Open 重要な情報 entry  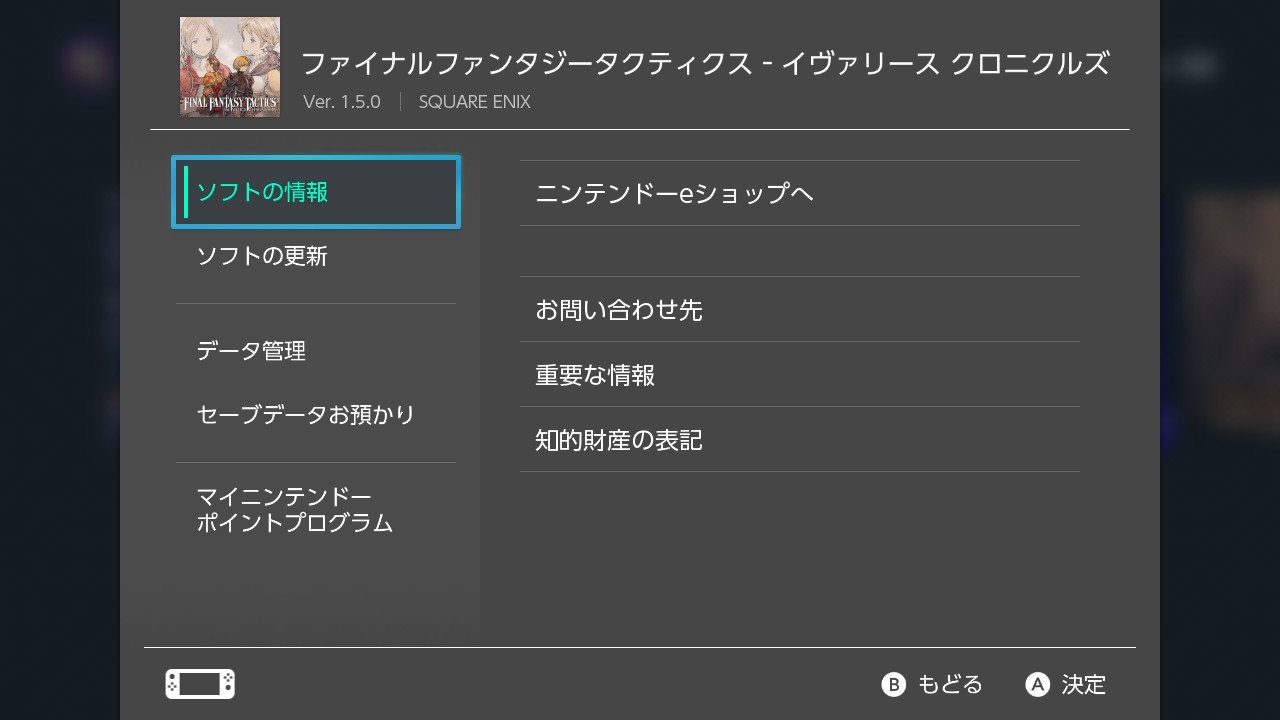point(800,374)
